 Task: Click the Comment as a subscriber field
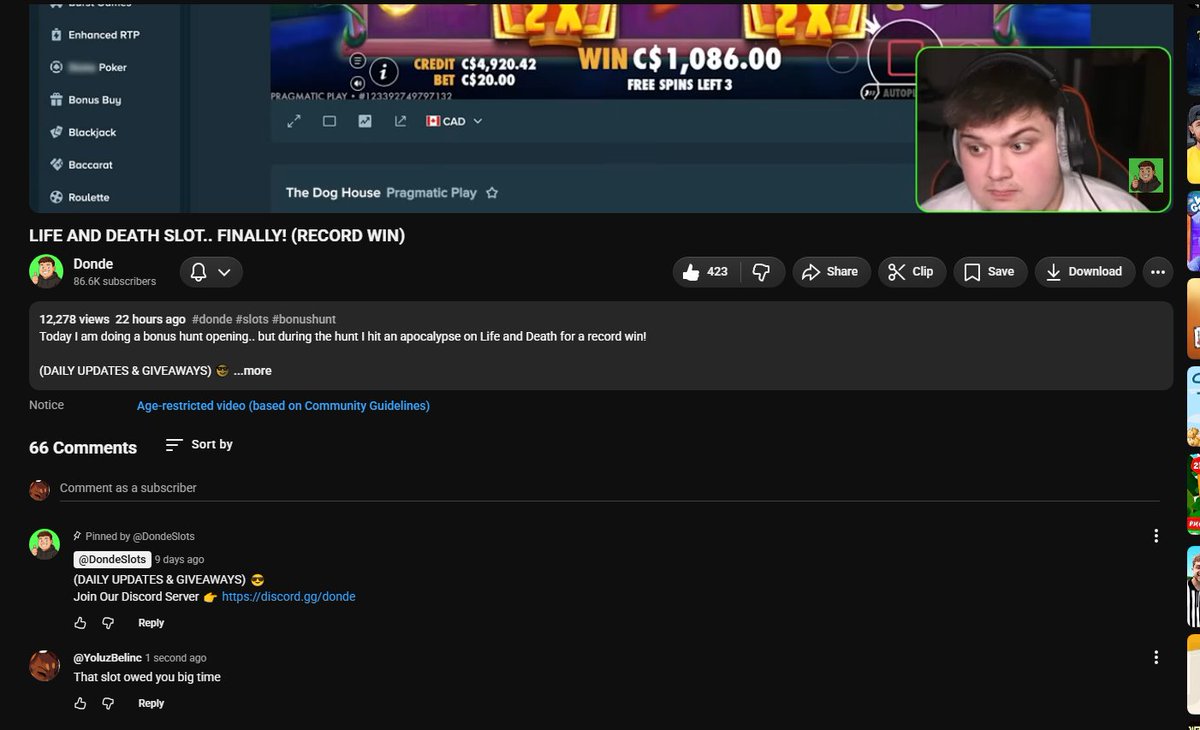610,488
